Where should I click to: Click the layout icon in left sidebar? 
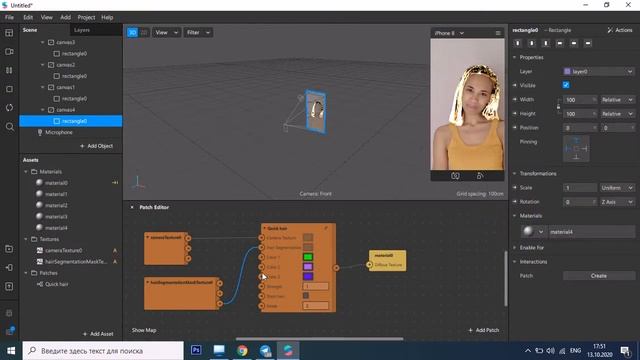click(9, 33)
